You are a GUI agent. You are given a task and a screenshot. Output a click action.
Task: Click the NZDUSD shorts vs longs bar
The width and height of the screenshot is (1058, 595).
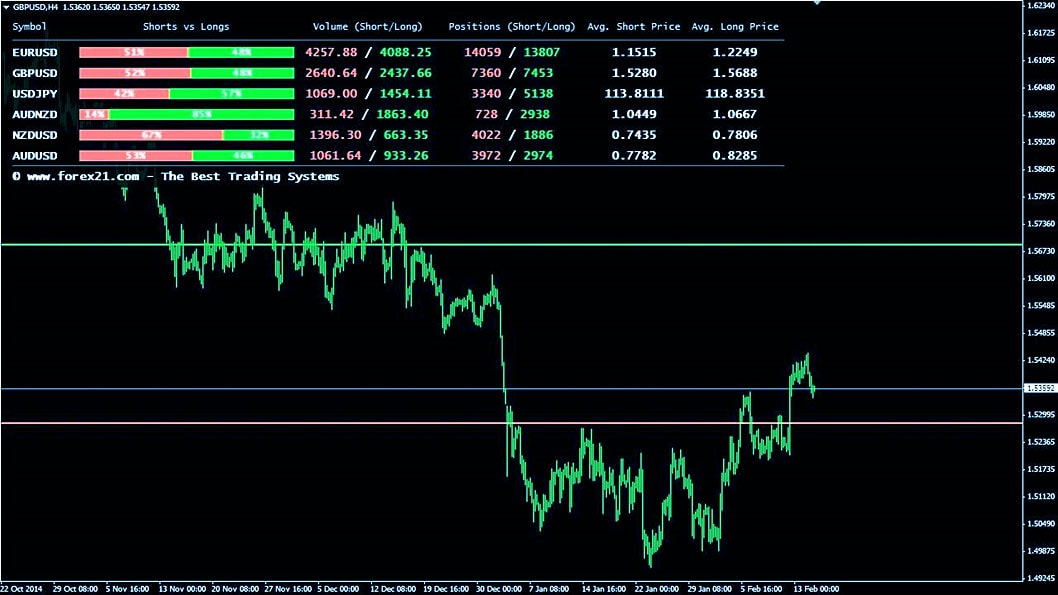[187, 135]
